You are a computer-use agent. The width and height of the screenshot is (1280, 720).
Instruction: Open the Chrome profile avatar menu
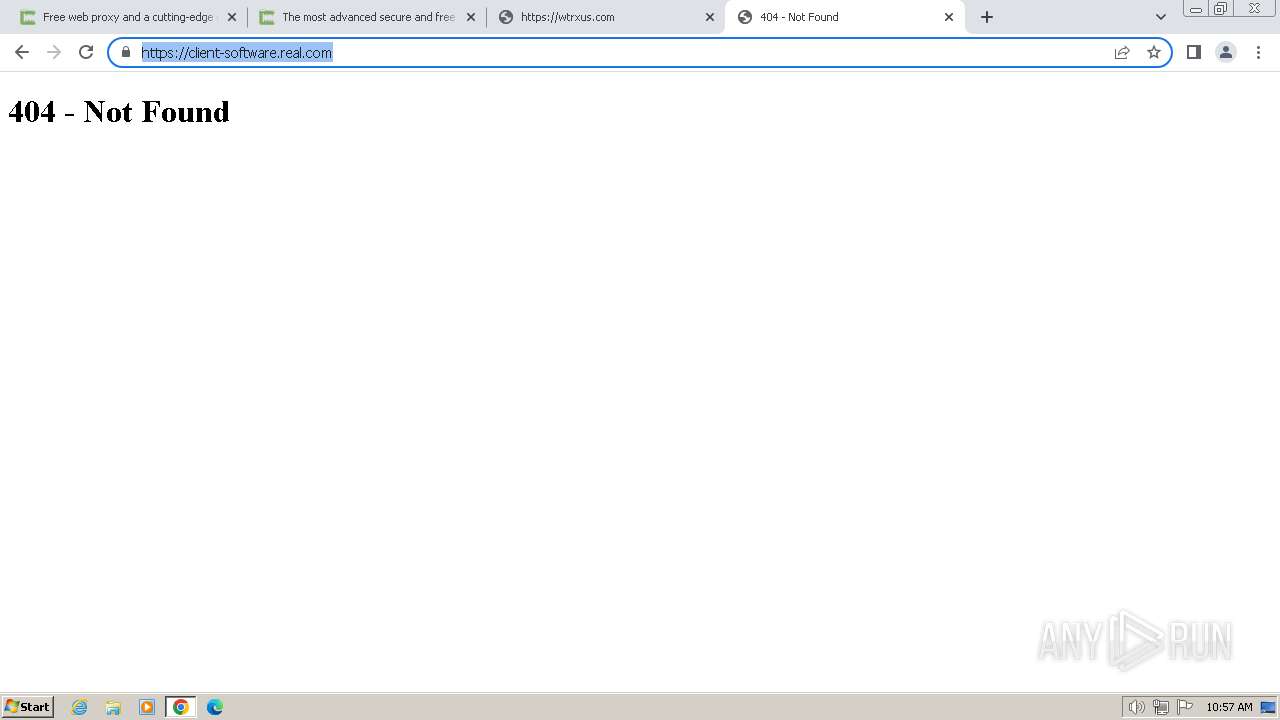coord(1225,52)
